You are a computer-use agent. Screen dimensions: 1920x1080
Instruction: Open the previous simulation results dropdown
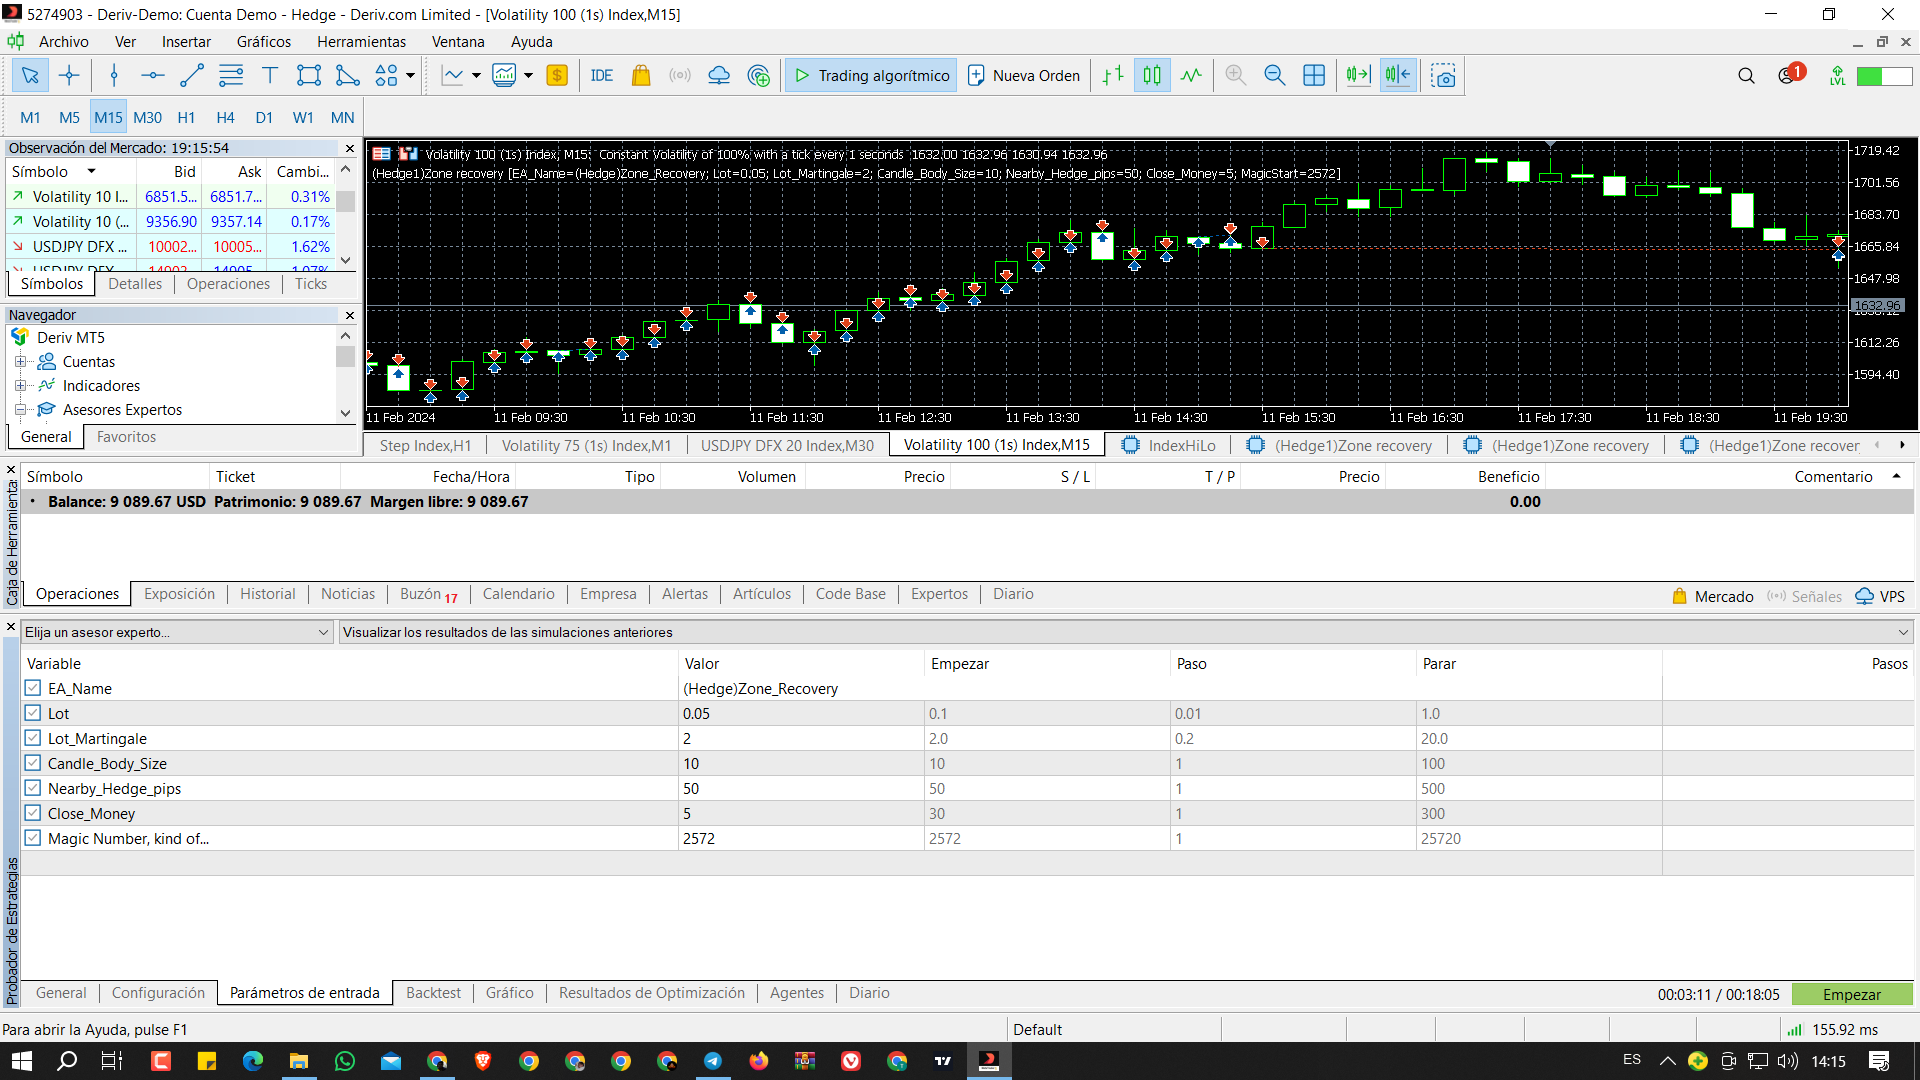coord(1126,632)
